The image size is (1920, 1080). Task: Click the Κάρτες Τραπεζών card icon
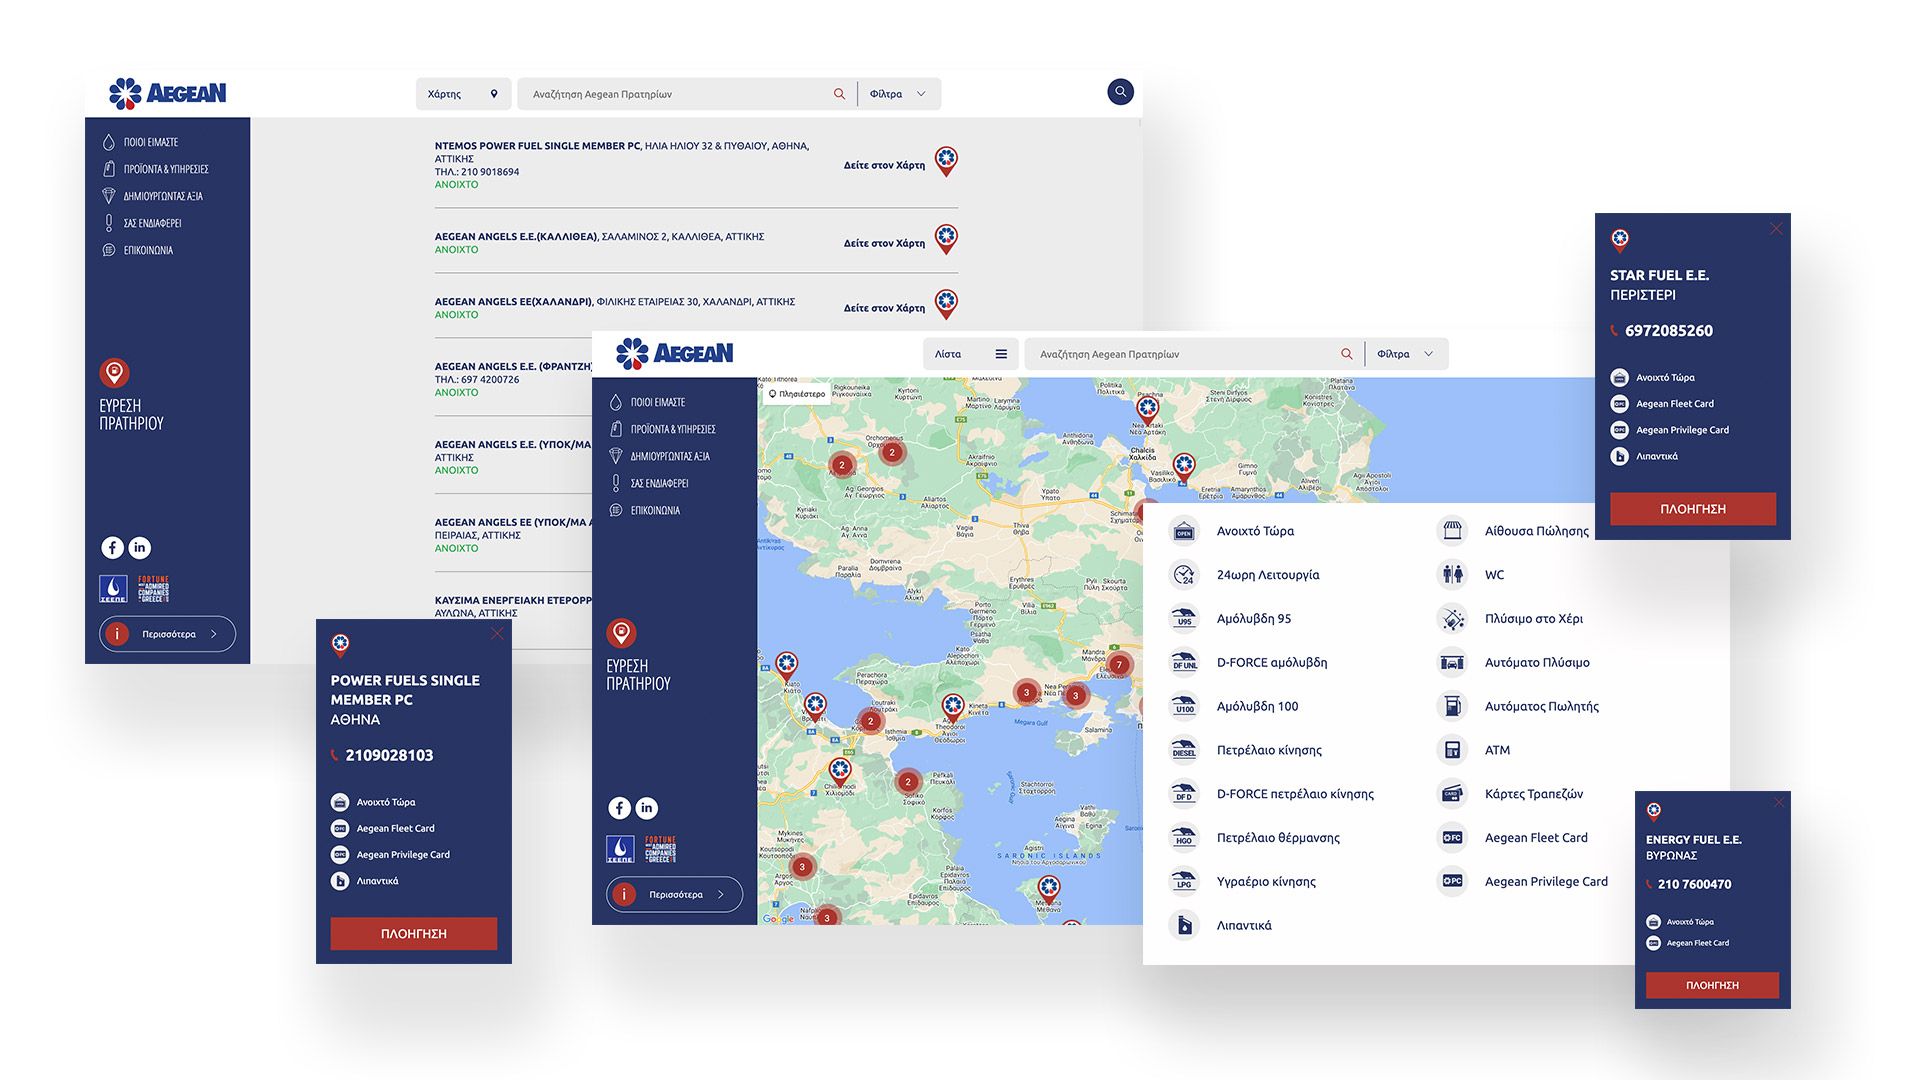(1452, 794)
